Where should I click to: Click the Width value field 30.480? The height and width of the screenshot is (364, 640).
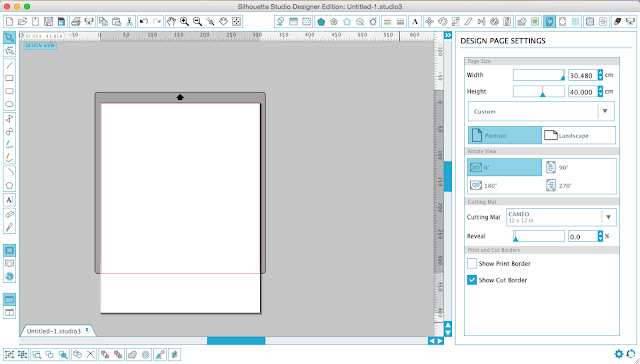pyautogui.click(x=582, y=75)
